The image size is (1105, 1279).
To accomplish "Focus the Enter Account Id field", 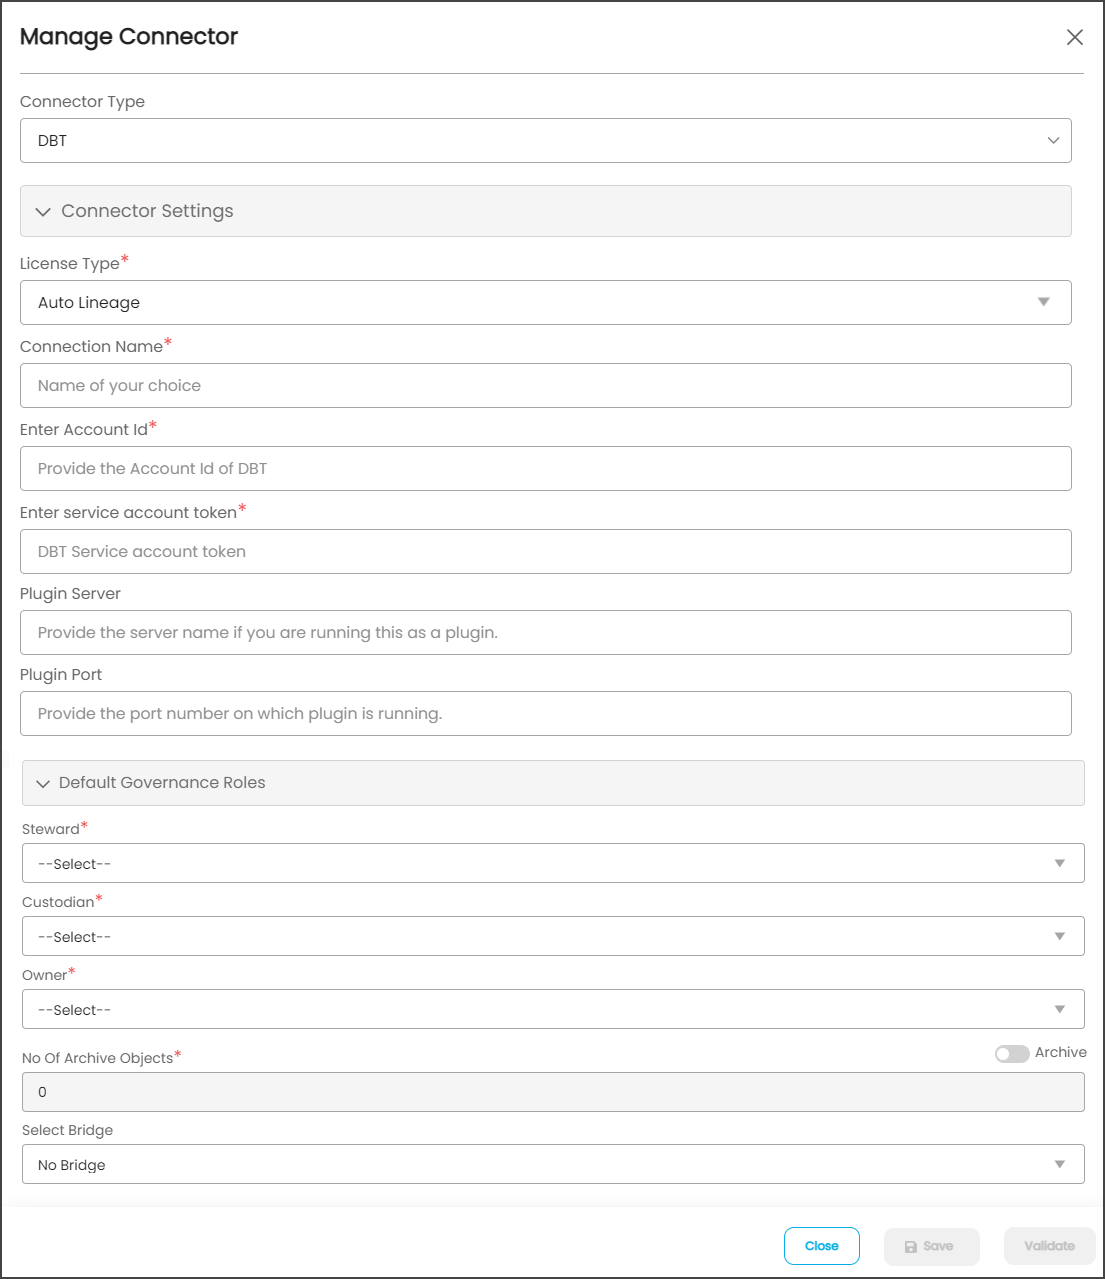I will pyautogui.click(x=545, y=469).
